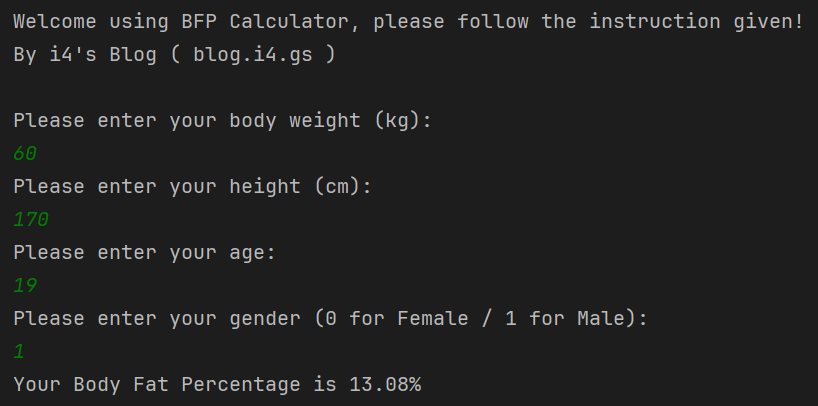Click the "i4's Blog" author text
This screenshot has width=818, height=406.
103,55
